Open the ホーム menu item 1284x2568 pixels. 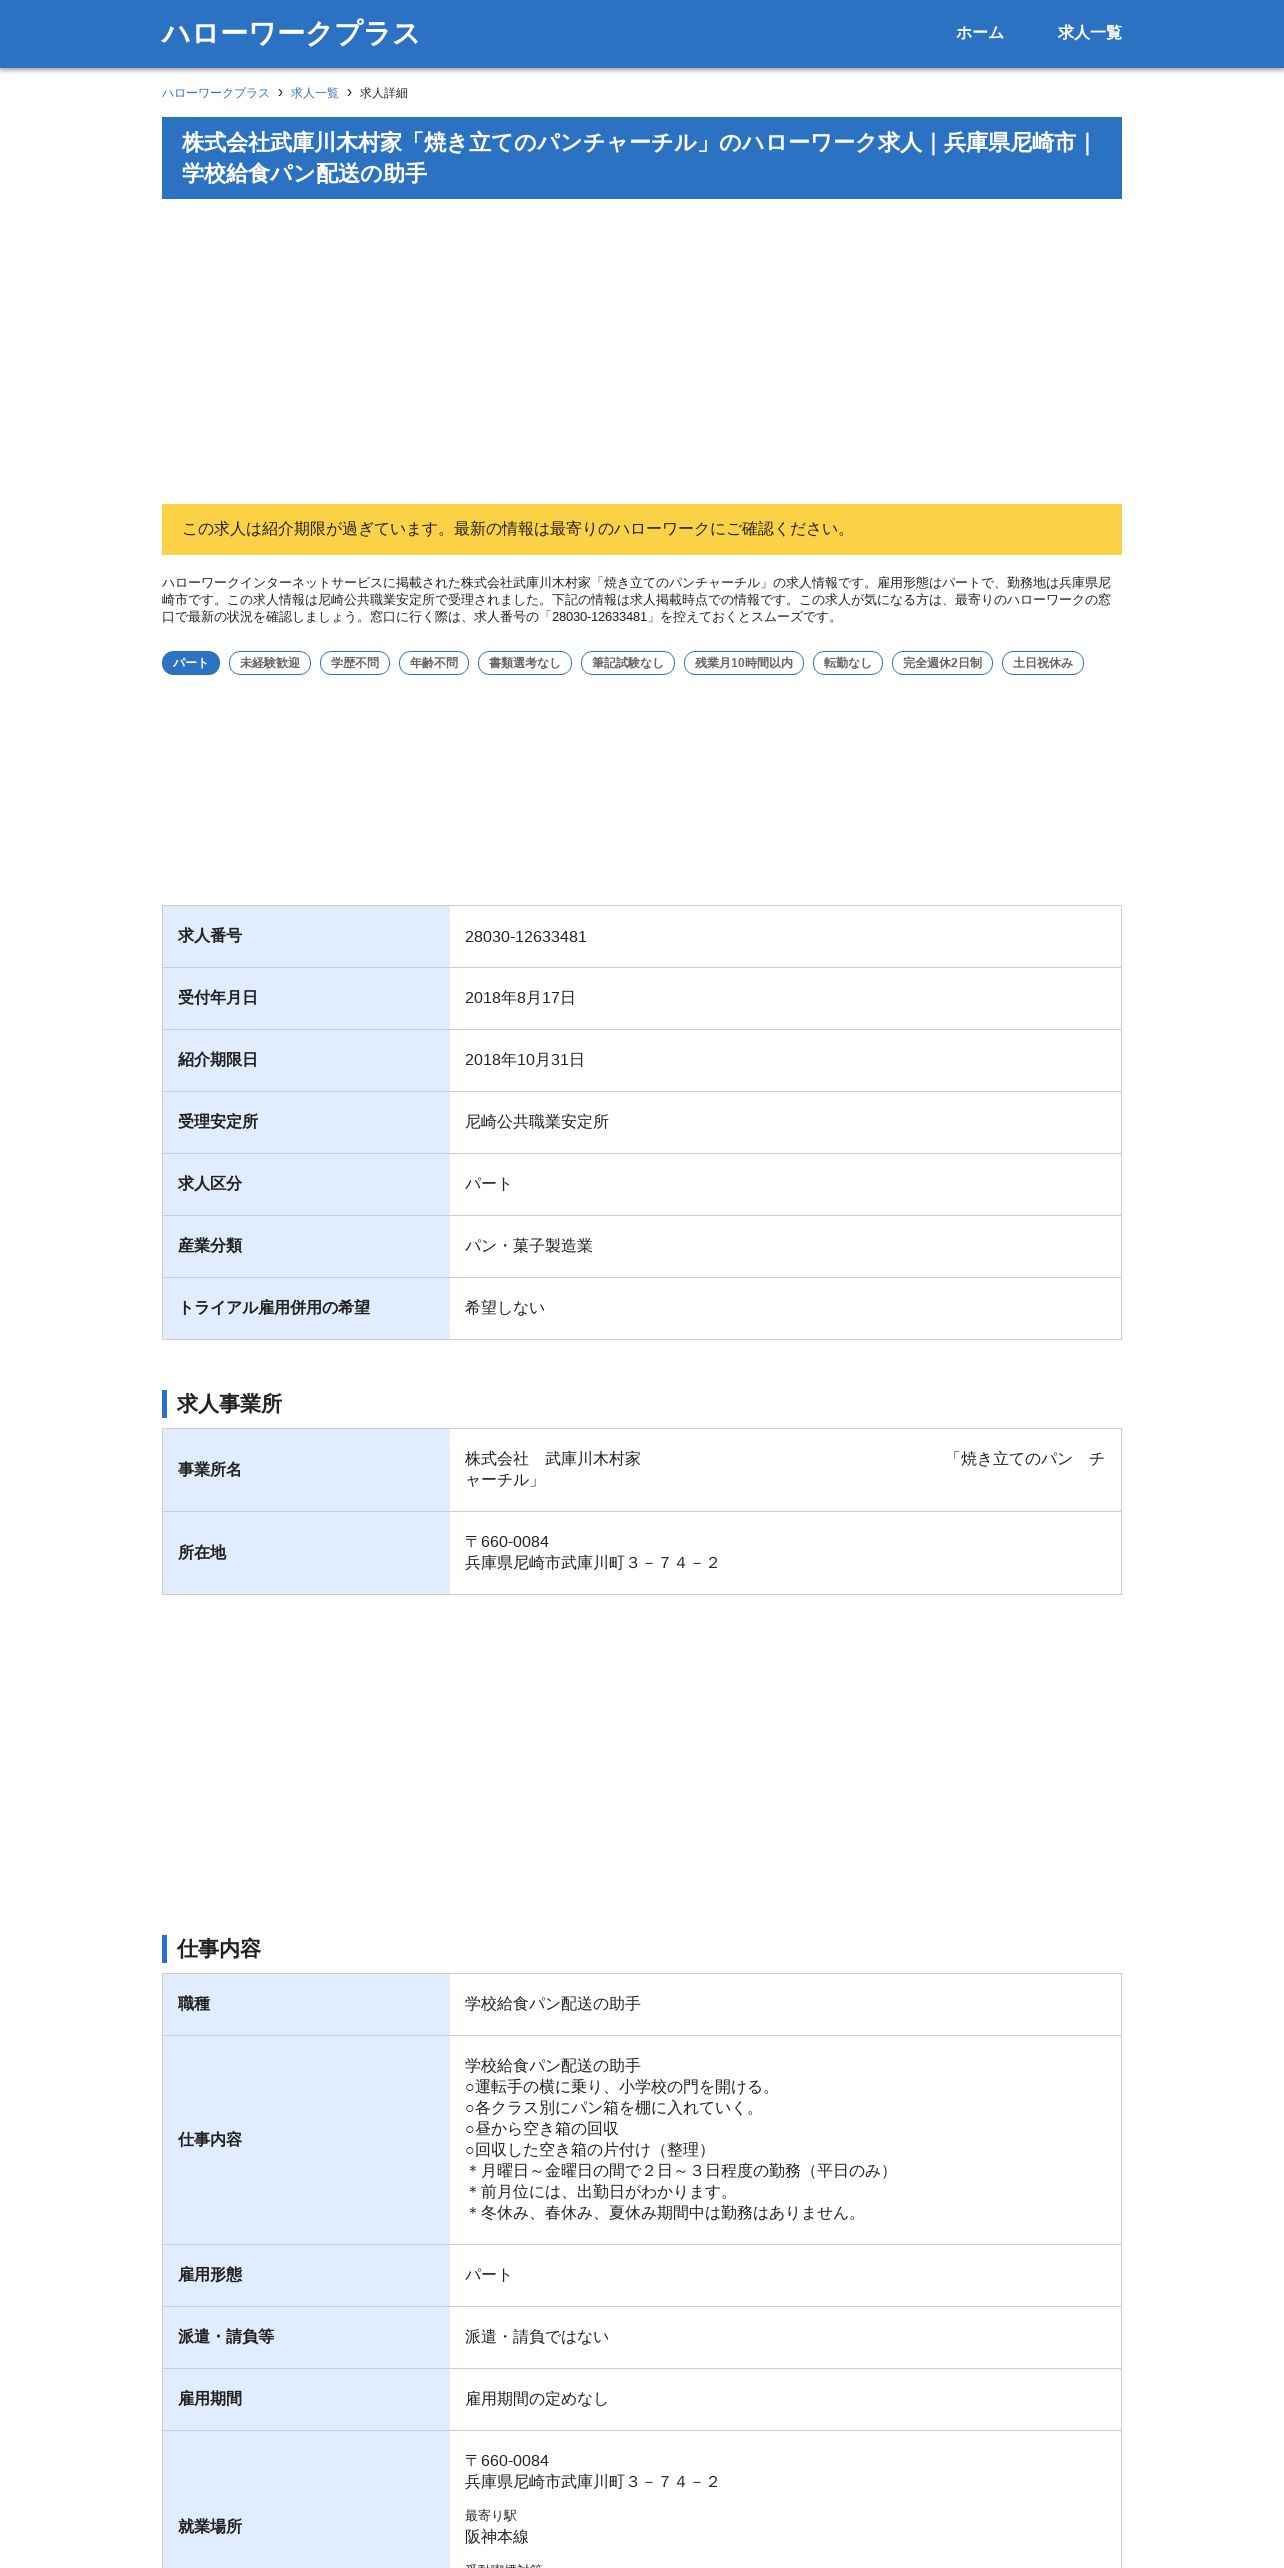pos(979,33)
